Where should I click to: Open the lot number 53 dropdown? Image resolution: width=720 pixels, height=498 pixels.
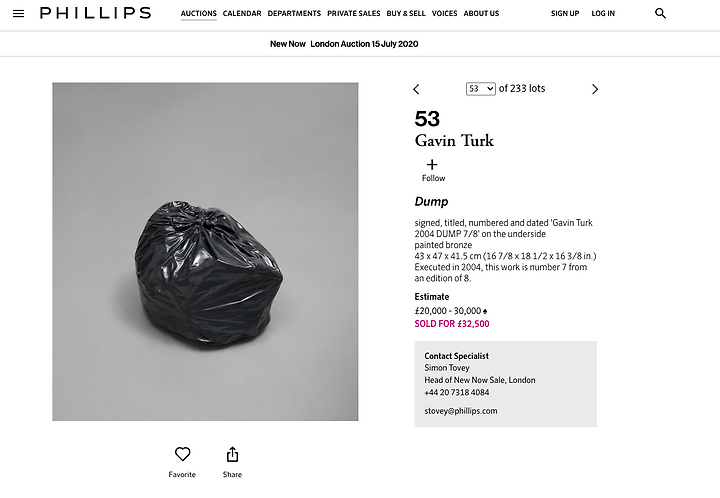(481, 89)
